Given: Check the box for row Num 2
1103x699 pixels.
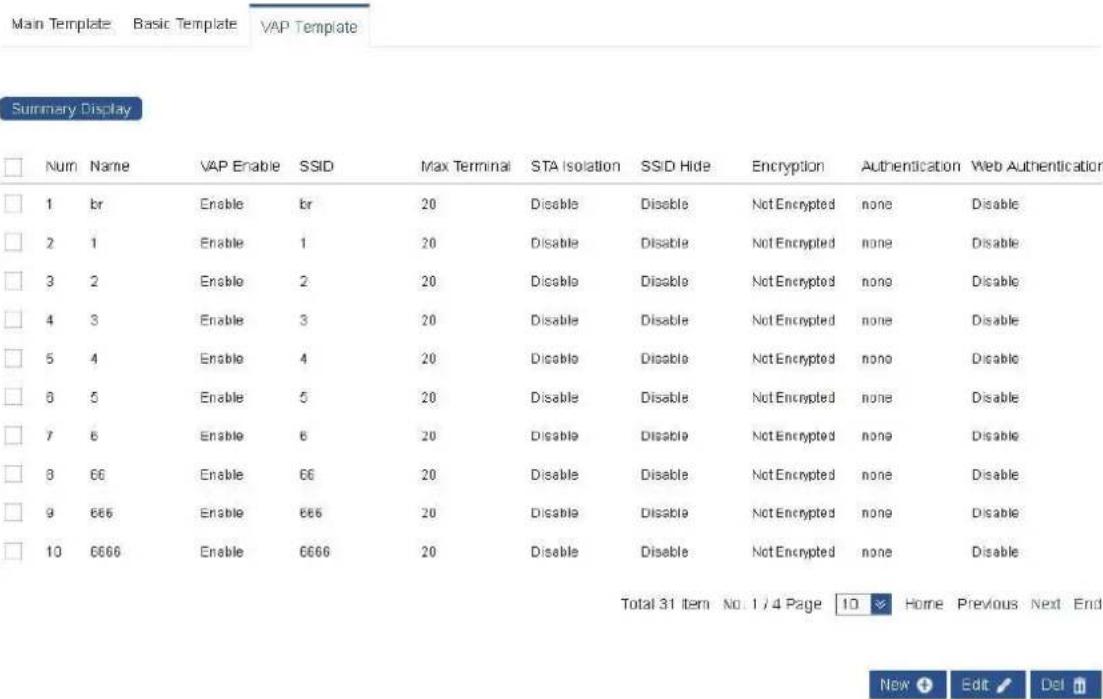Looking at the screenshot, I should tap(13, 243).
